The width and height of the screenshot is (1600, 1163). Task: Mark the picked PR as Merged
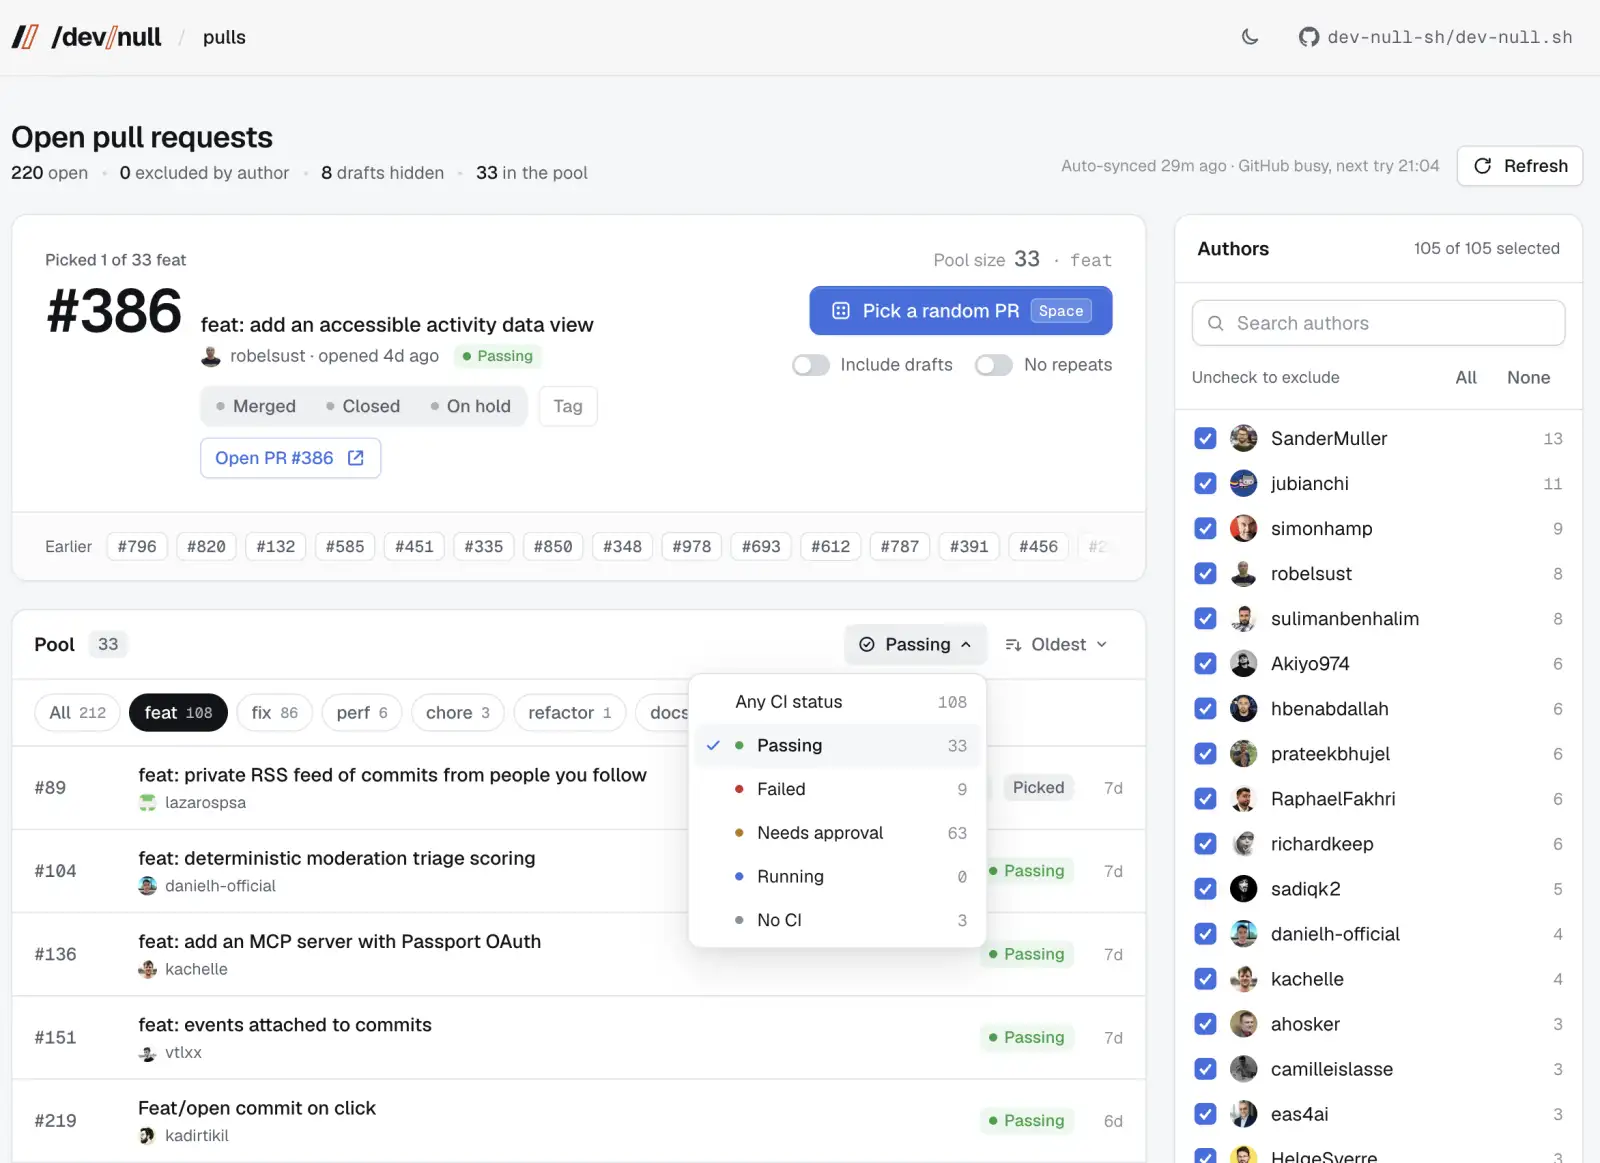coord(256,406)
